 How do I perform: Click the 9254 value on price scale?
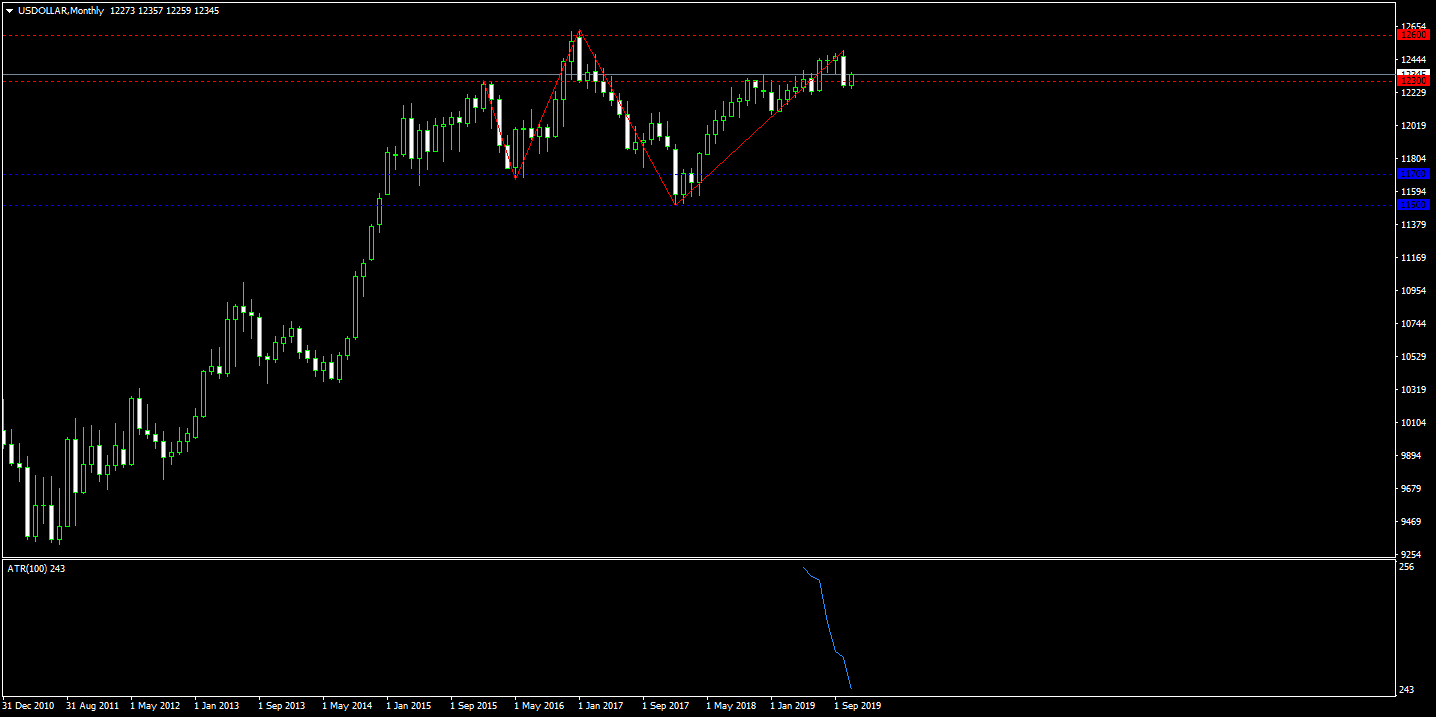coord(1411,554)
